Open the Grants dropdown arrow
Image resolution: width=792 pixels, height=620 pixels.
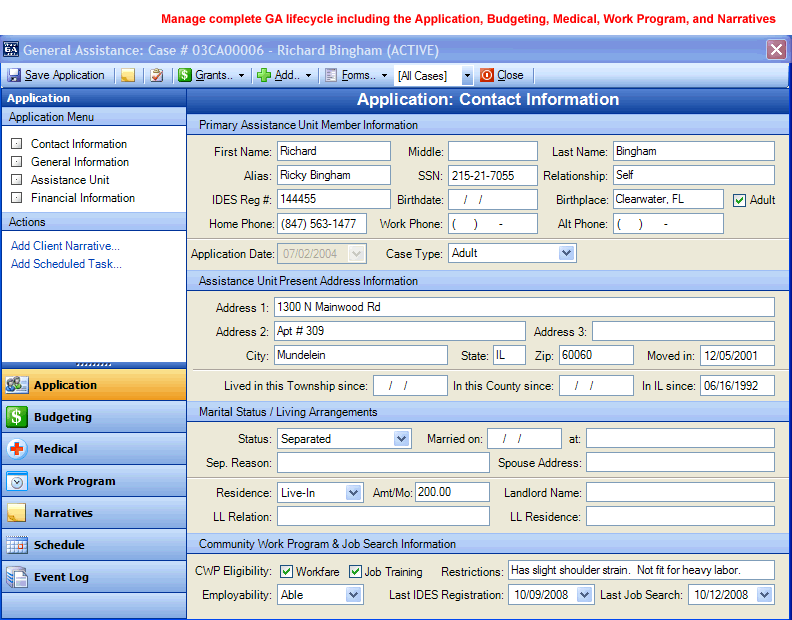[241, 76]
